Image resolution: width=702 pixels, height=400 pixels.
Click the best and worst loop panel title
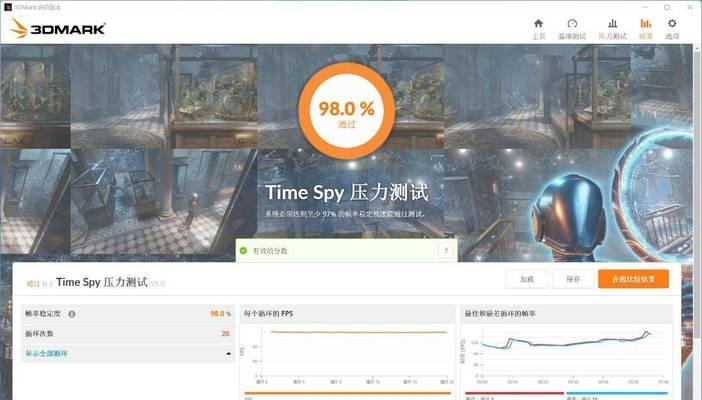point(500,314)
